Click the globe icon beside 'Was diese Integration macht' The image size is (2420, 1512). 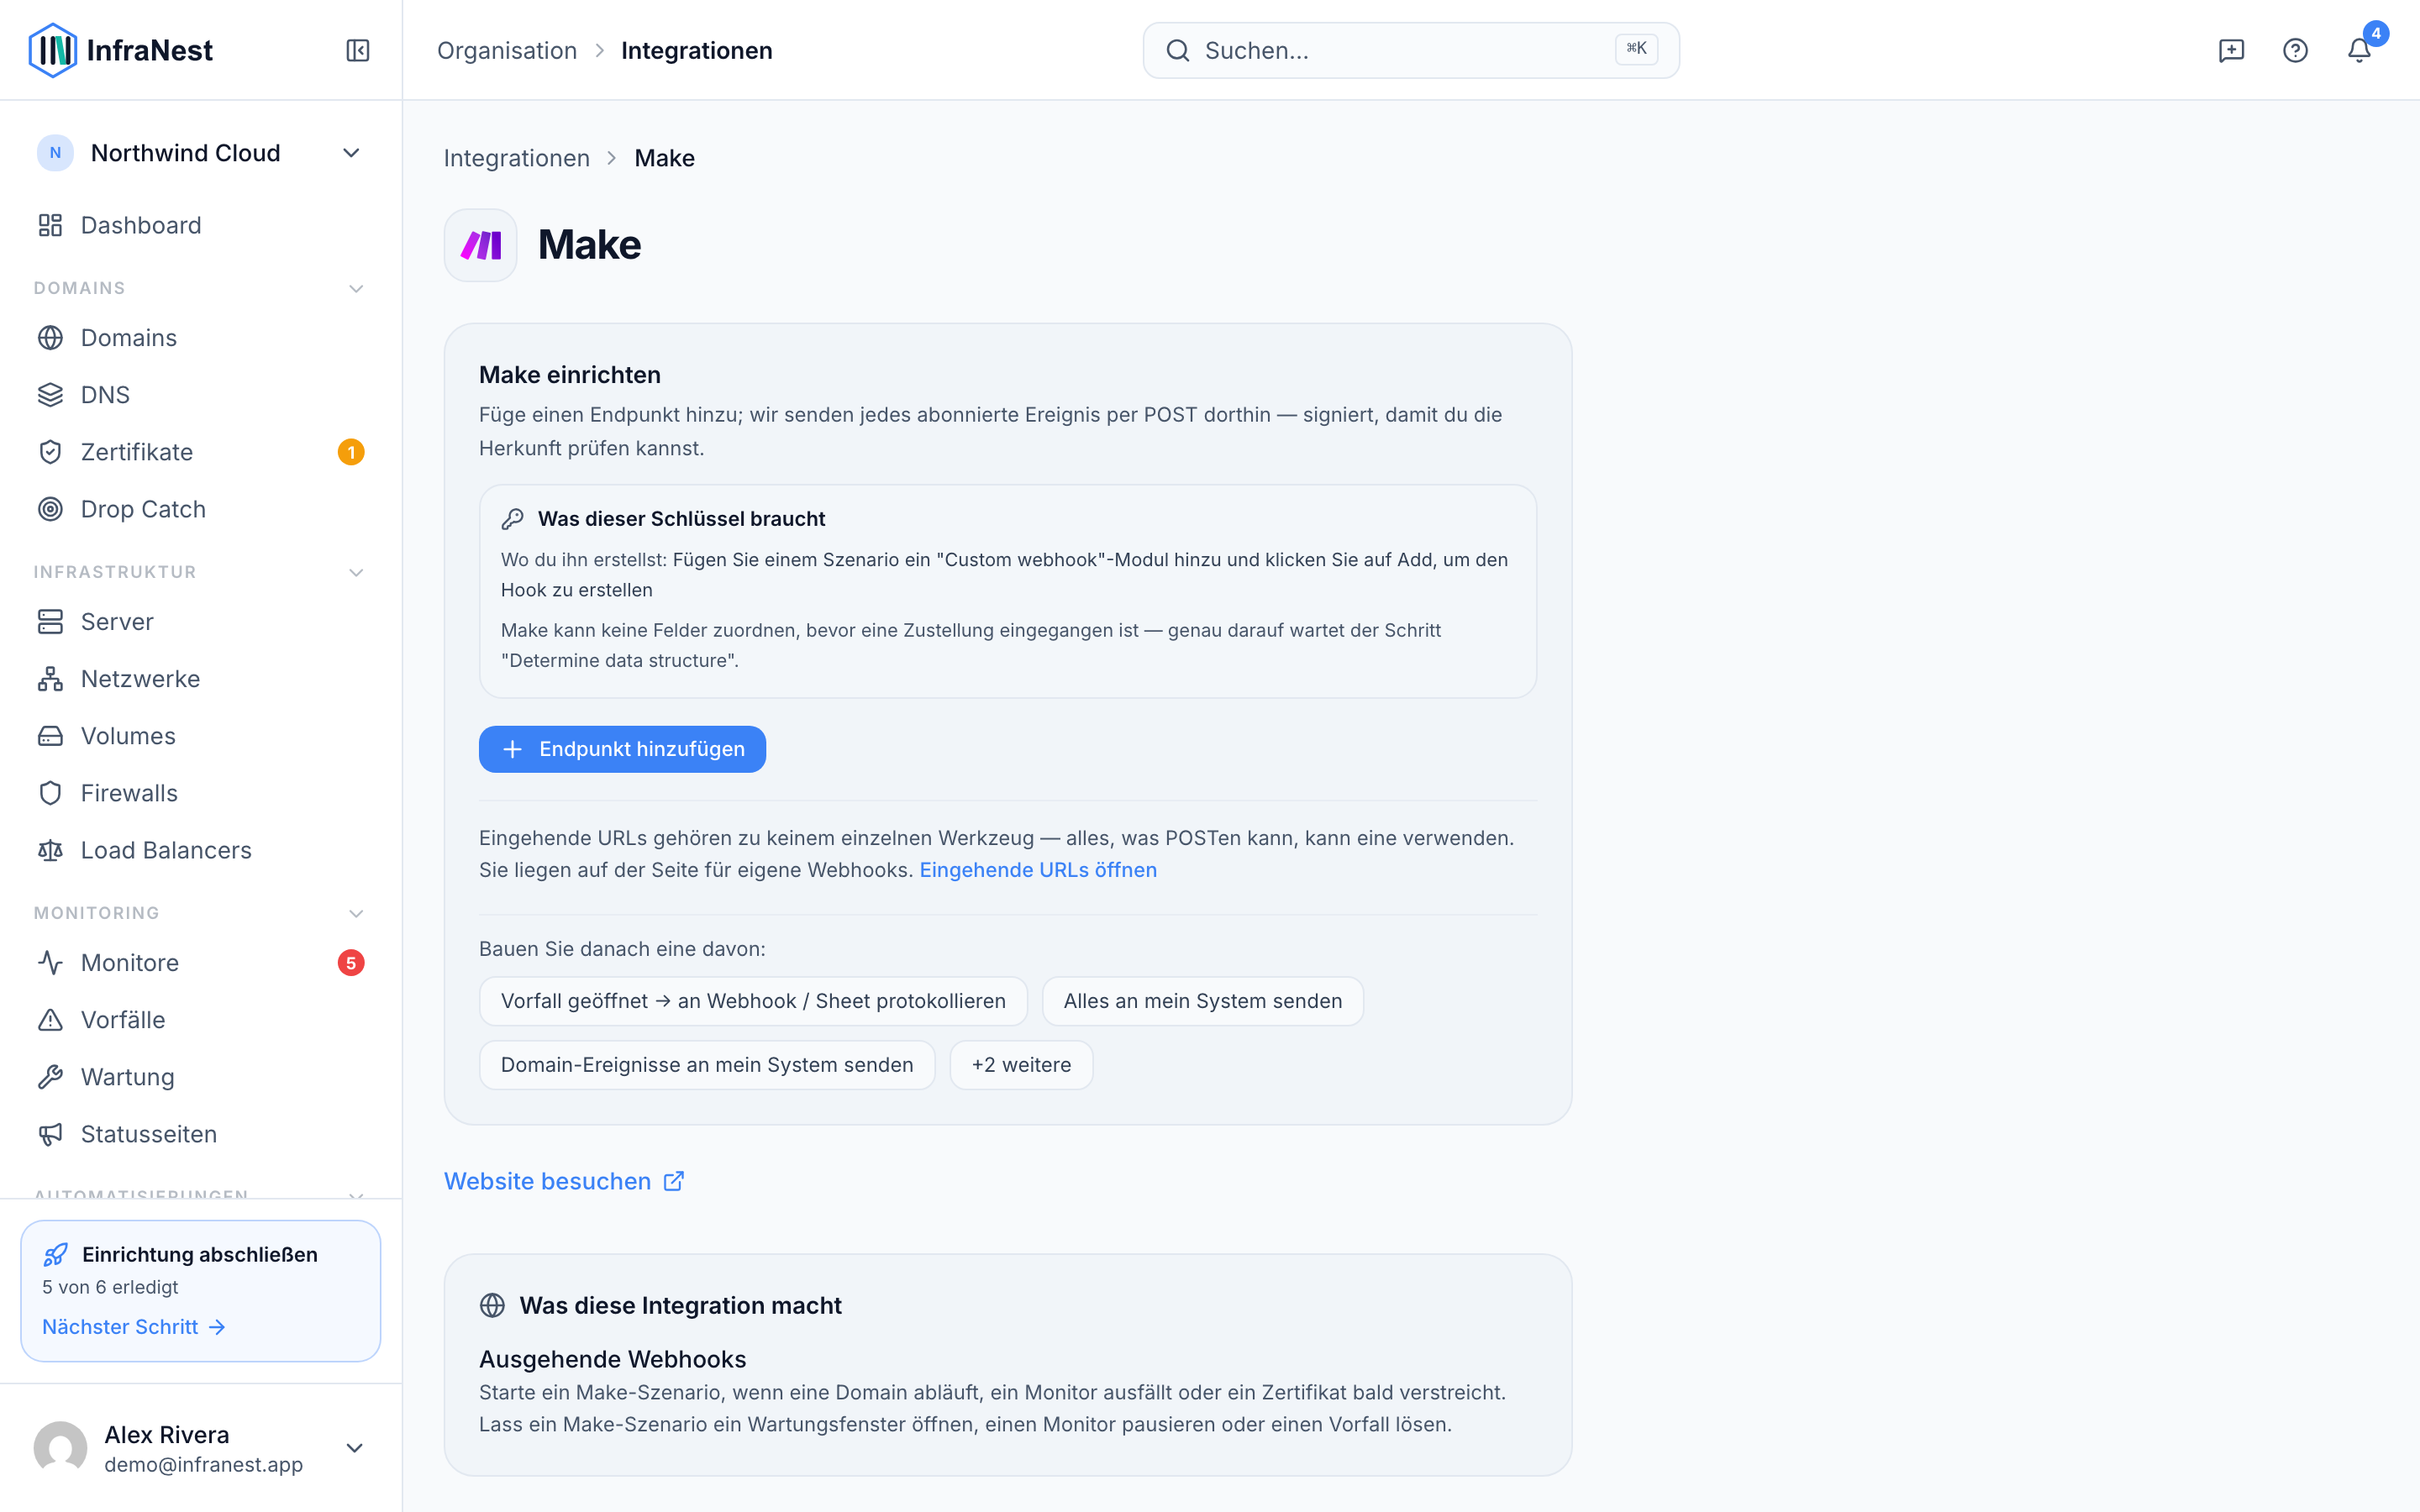point(492,1305)
